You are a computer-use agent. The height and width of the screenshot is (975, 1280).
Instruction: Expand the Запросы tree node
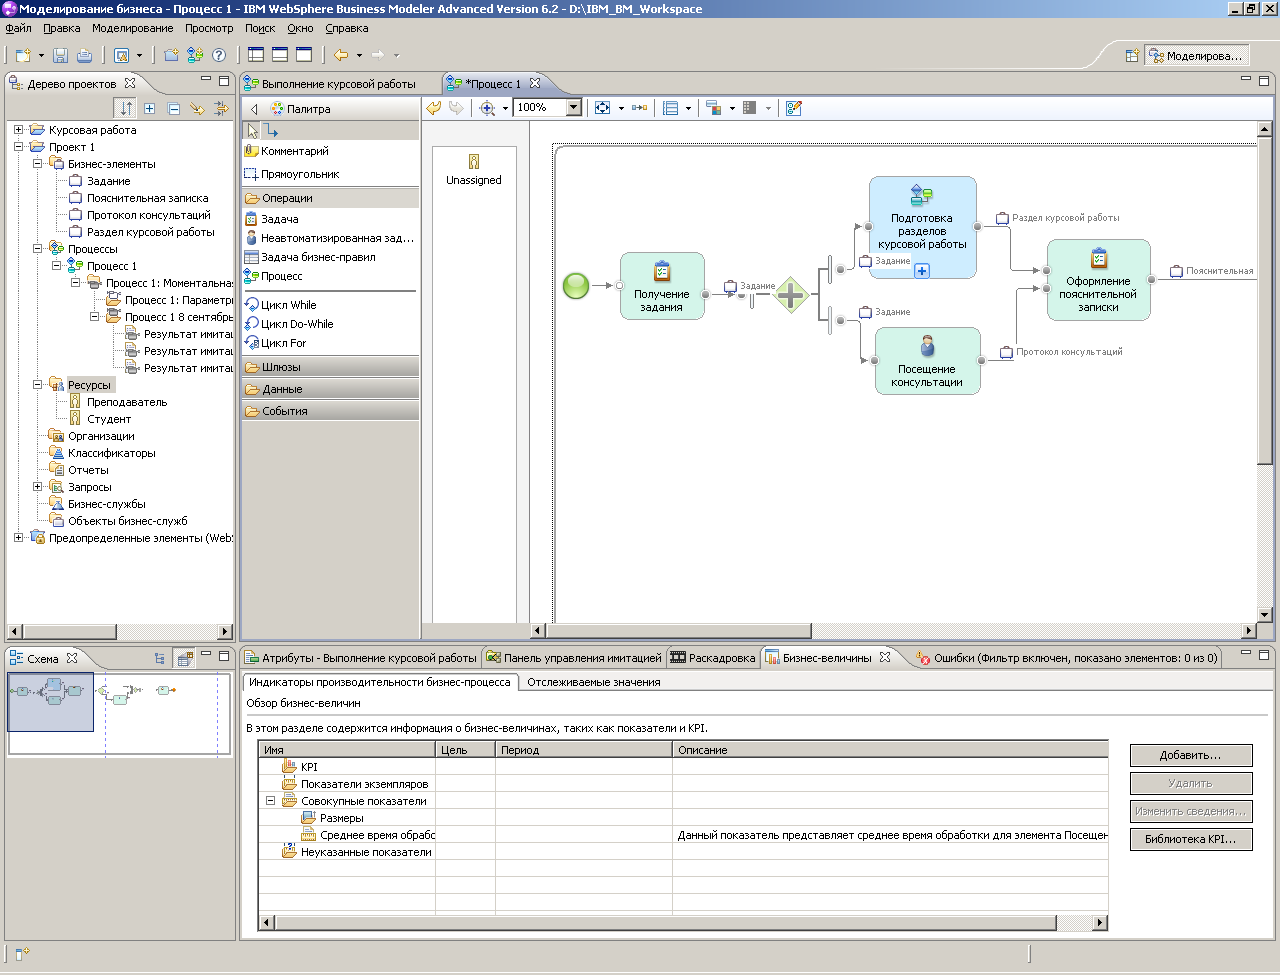click(x=37, y=487)
